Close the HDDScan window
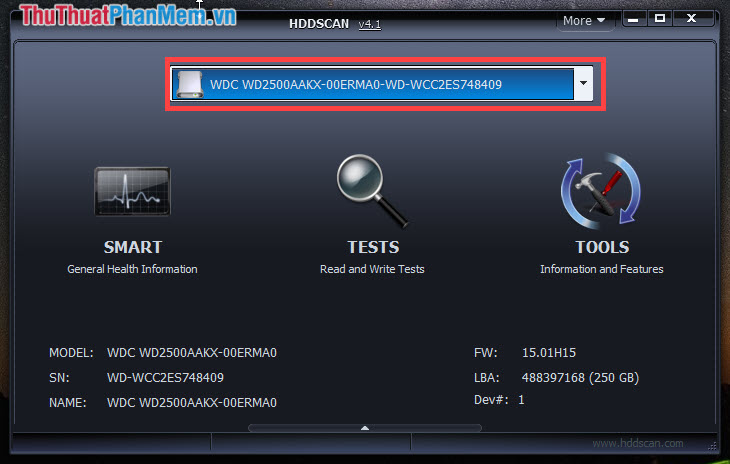The image size is (730, 464). (x=692, y=19)
